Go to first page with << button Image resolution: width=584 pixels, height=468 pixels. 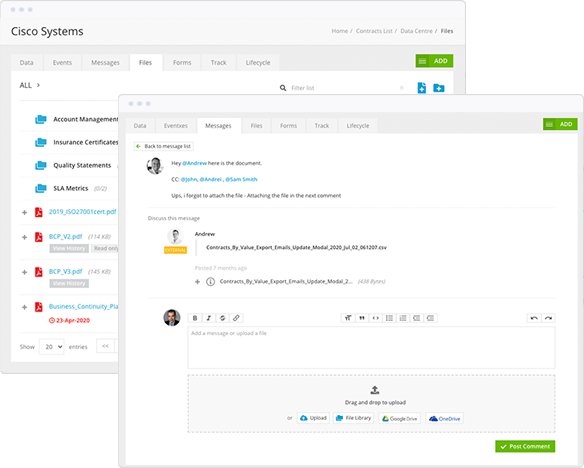[x=105, y=346]
